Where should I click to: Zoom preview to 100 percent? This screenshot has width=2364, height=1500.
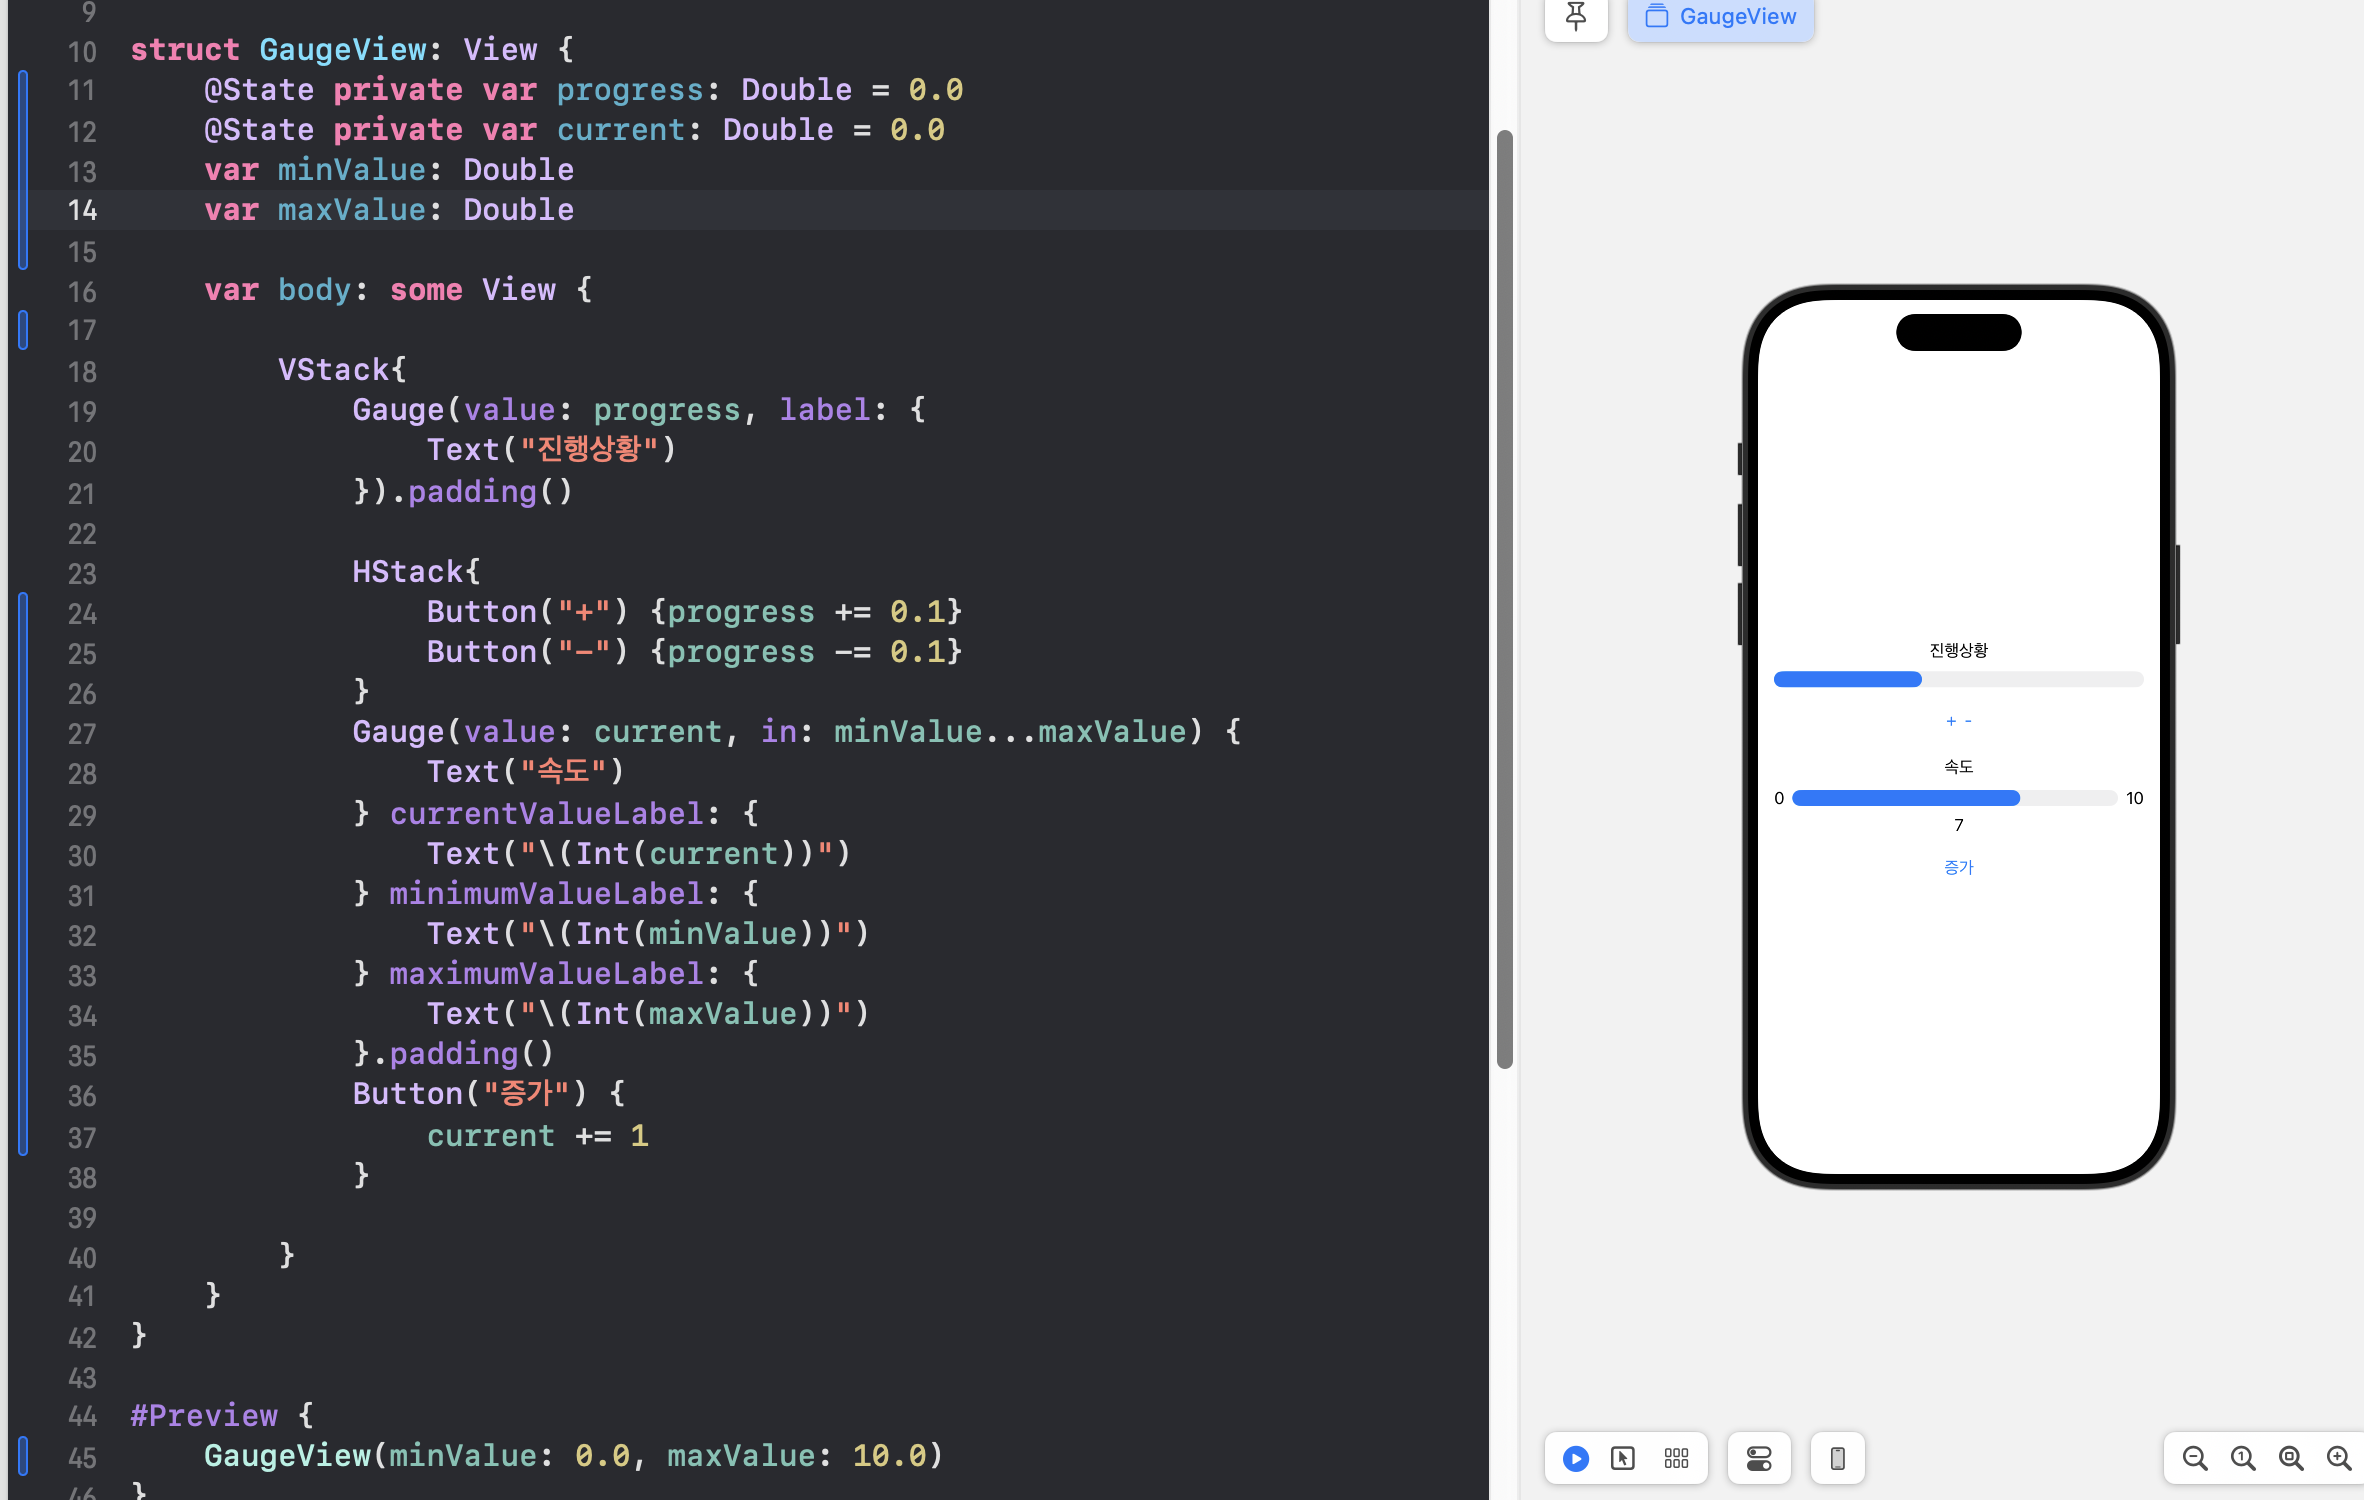pos(2242,1458)
